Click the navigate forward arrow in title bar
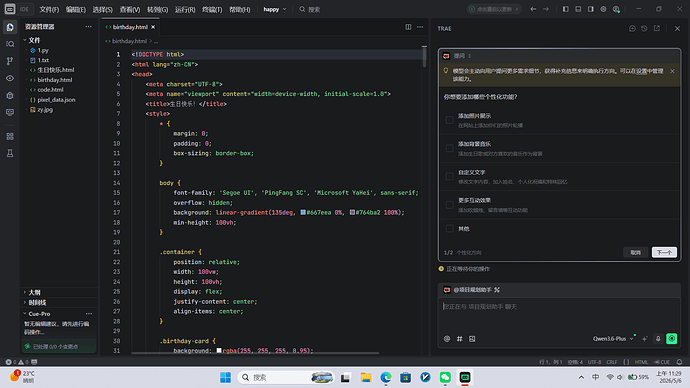This screenshot has width=690, height=388. [x=546, y=9]
